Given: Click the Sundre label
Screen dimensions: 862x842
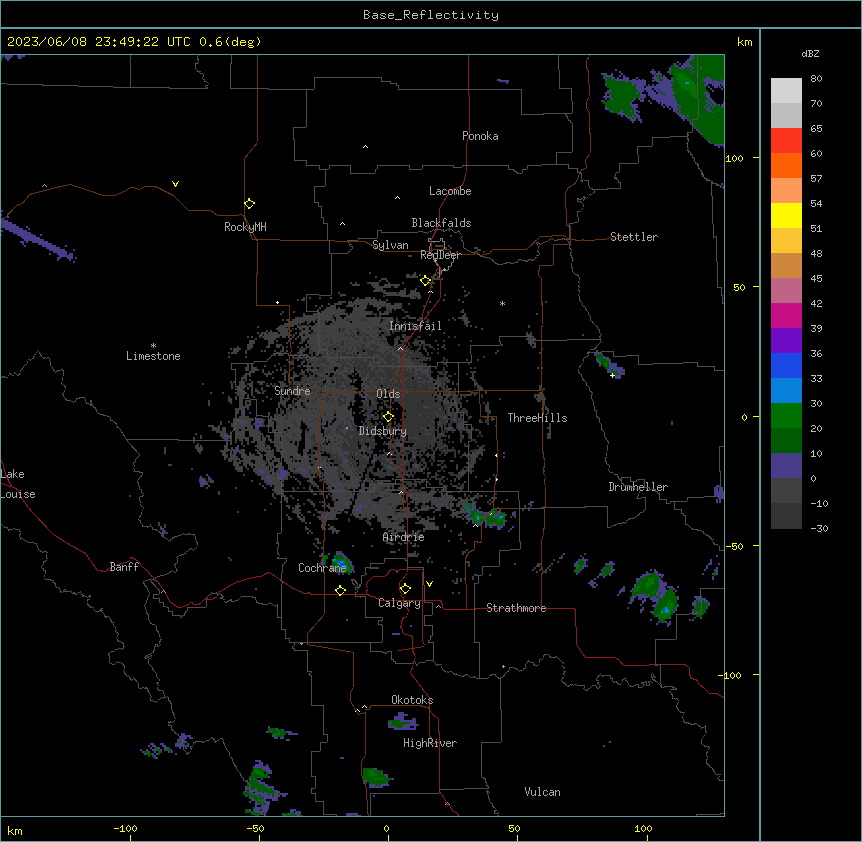Looking at the screenshot, I should [292, 391].
